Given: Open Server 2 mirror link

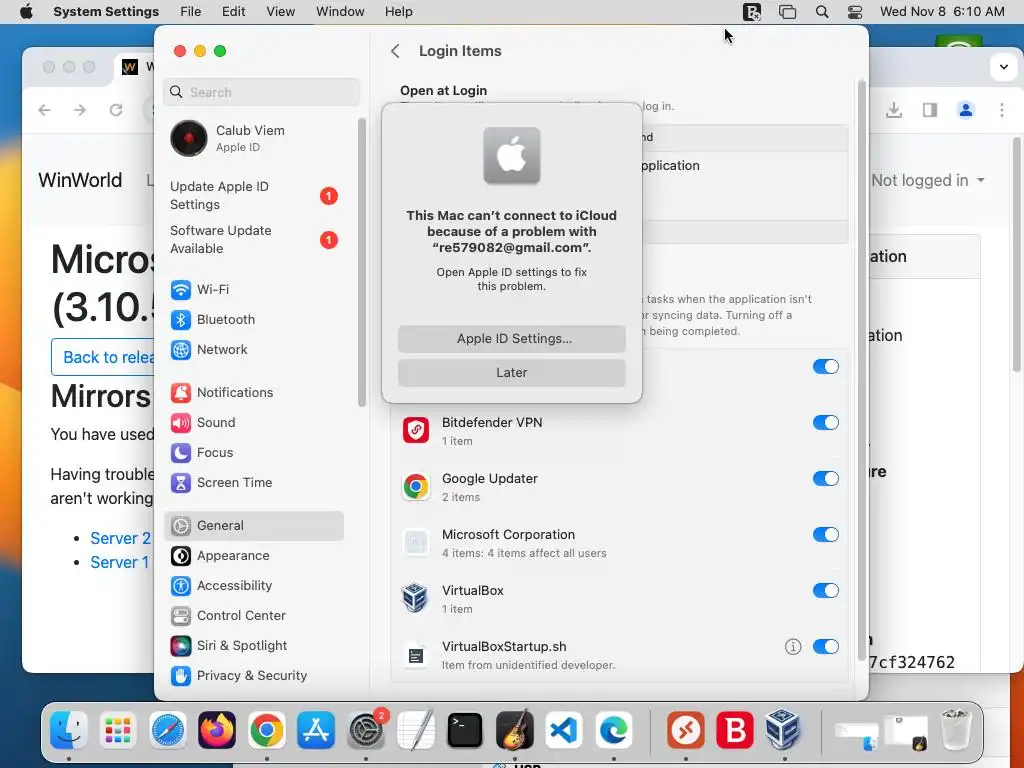Looking at the screenshot, I should tap(120, 538).
